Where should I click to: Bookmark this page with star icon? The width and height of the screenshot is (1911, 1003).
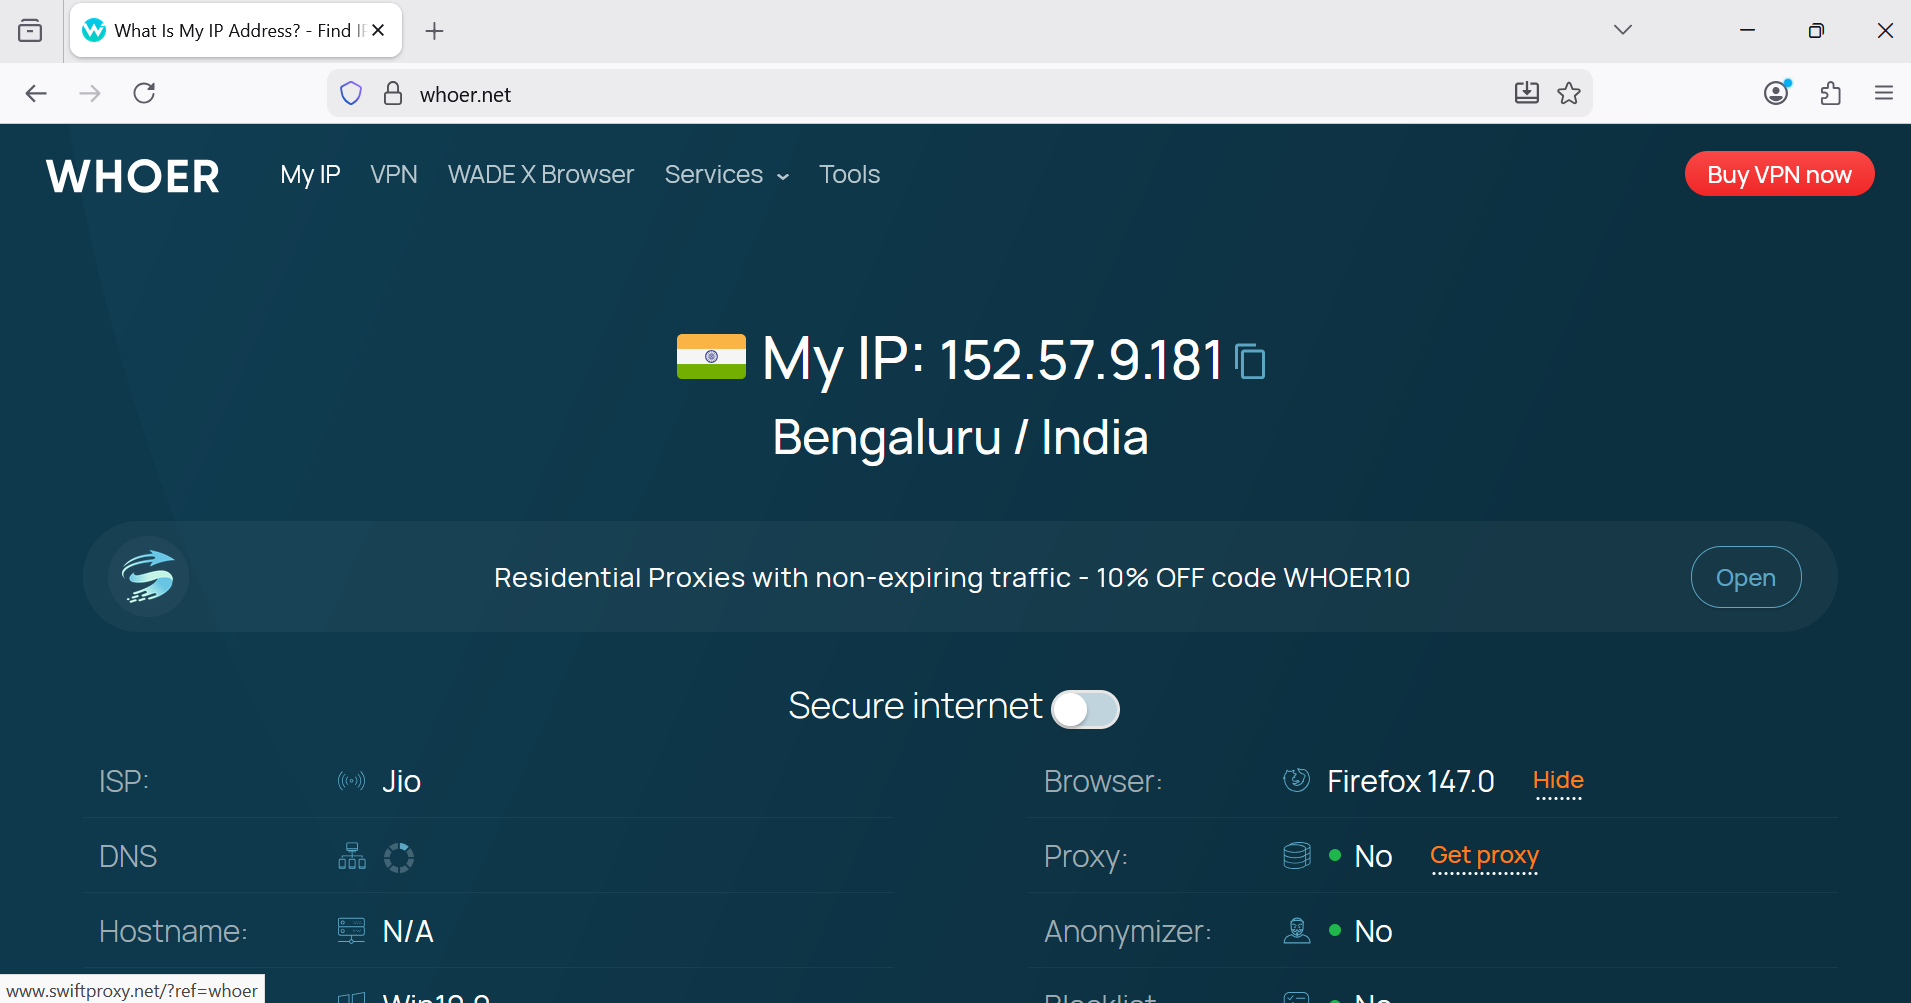click(x=1569, y=94)
